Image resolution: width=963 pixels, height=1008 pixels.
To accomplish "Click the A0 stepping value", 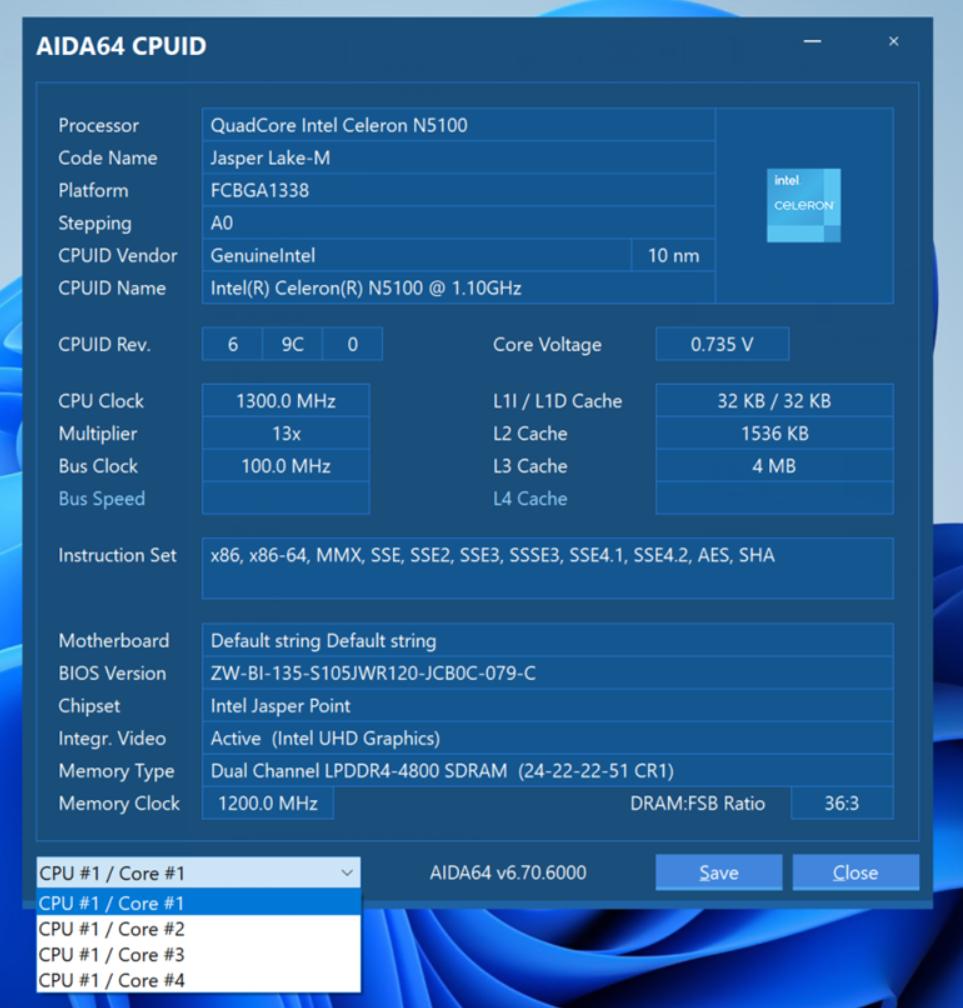I will [458, 223].
